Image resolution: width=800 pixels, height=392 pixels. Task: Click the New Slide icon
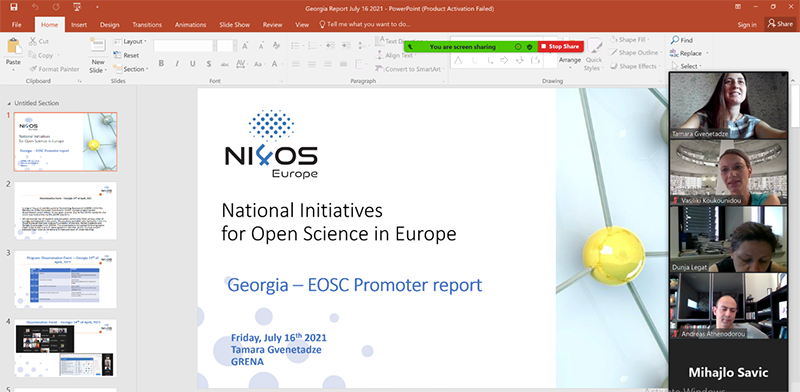tap(98, 46)
